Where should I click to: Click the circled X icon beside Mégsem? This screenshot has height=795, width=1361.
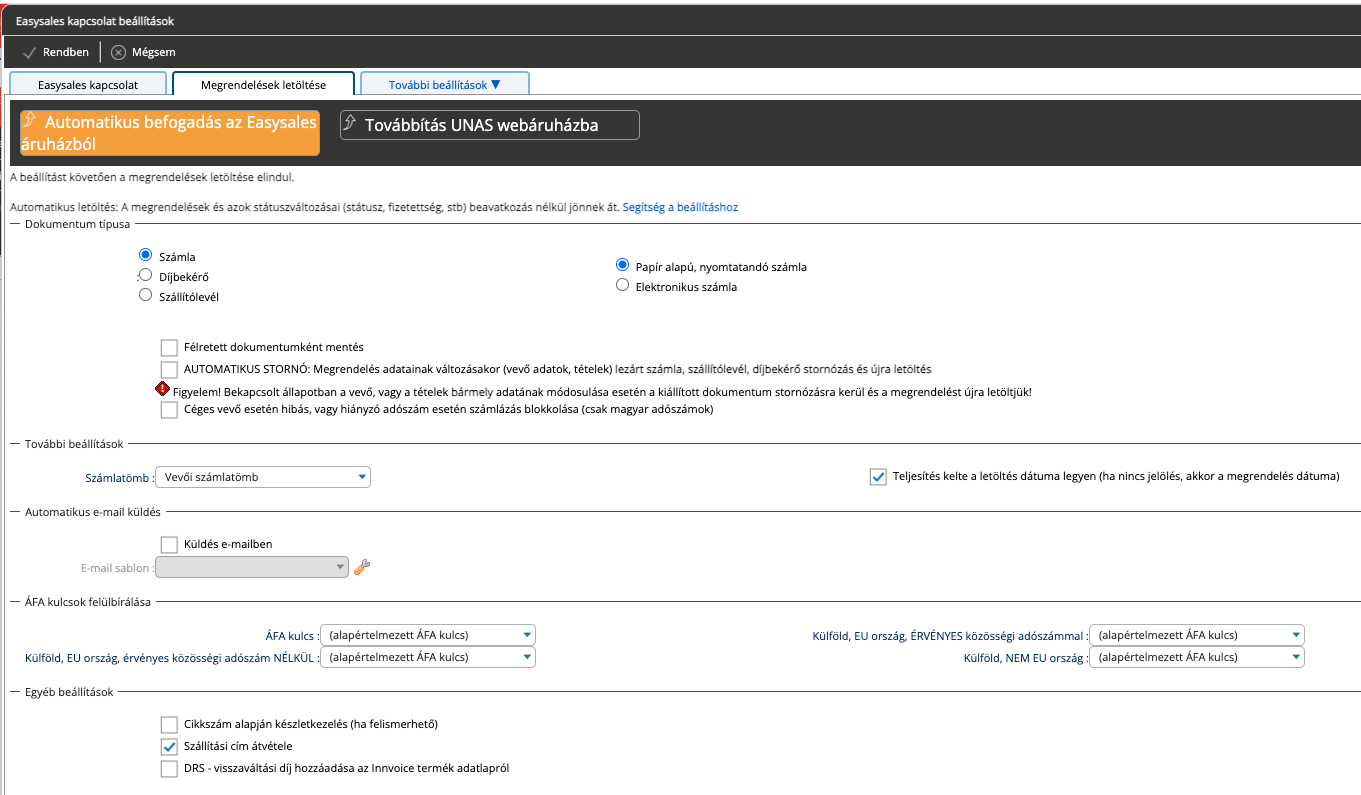click(118, 52)
